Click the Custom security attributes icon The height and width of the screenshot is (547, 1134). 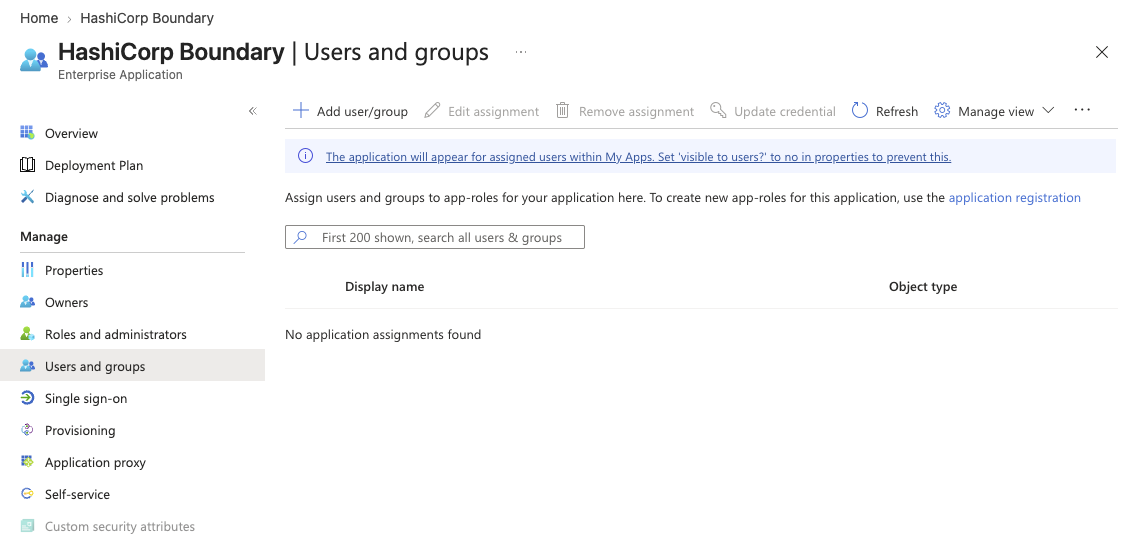point(27,526)
